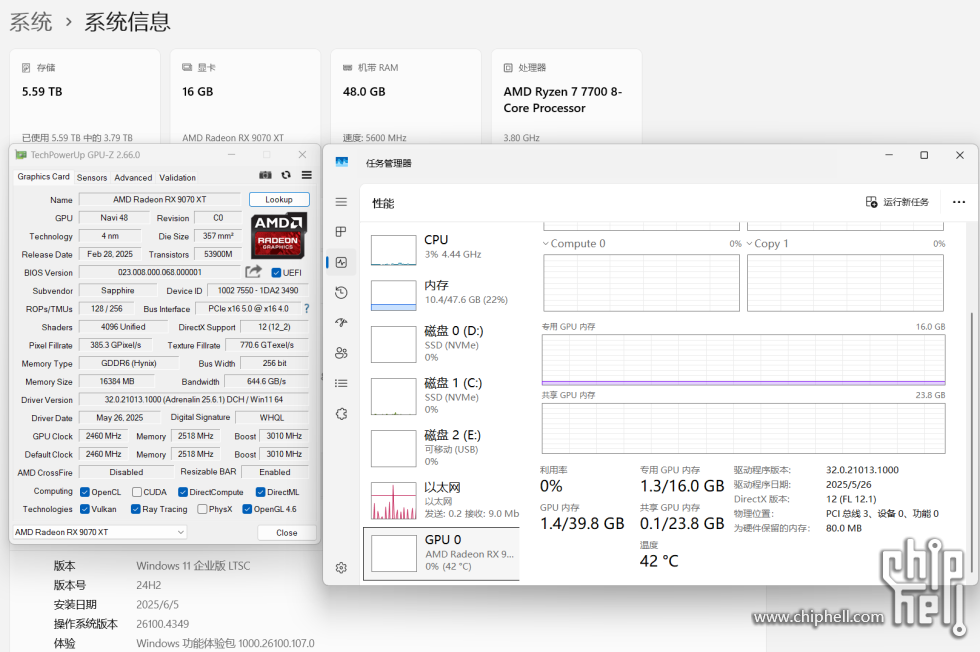The width and height of the screenshot is (980, 652).
Task: Click the RAM card icon
Action: pos(348,68)
